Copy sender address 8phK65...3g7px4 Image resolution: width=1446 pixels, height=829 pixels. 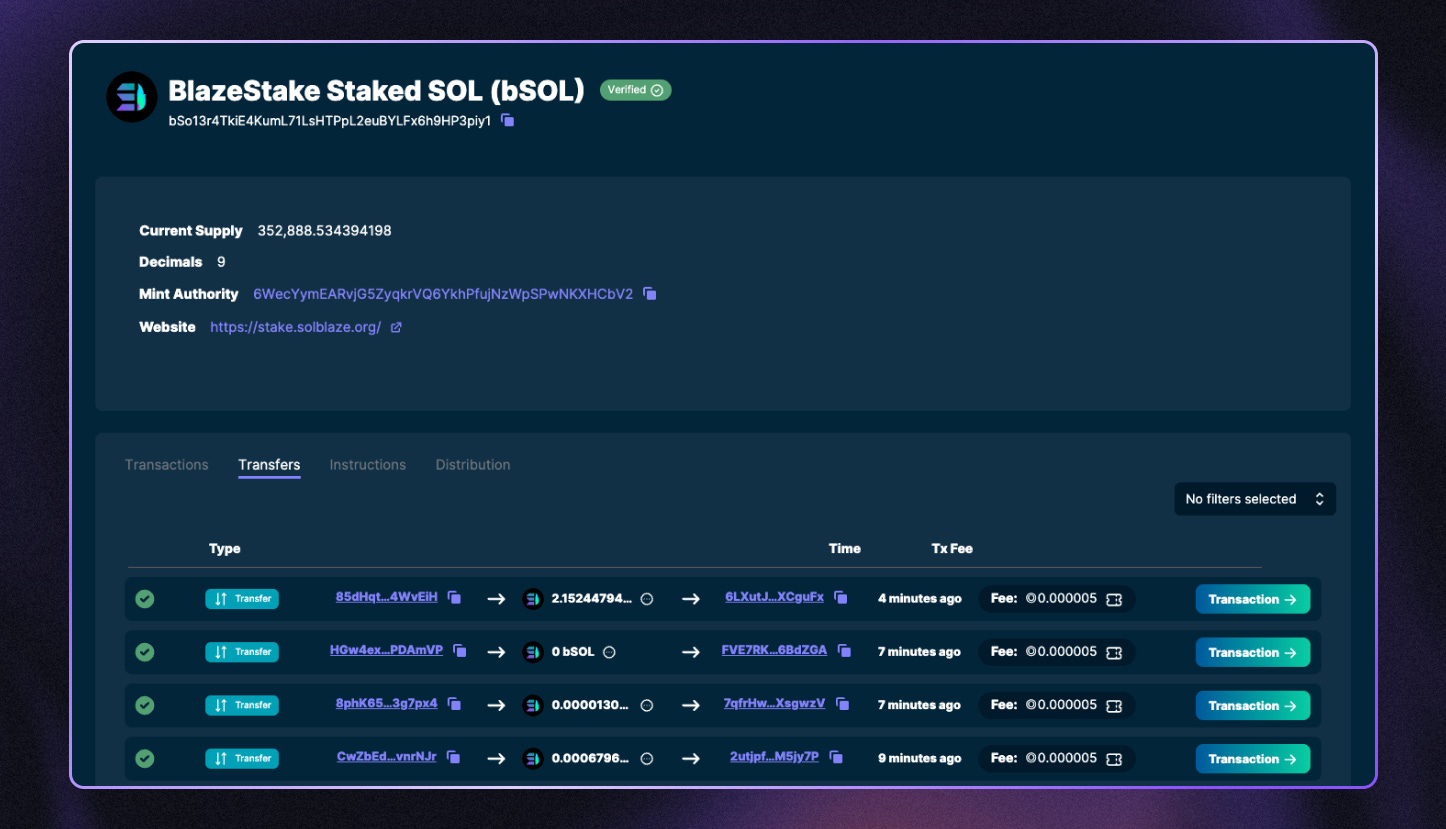click(x=454, y=704)
